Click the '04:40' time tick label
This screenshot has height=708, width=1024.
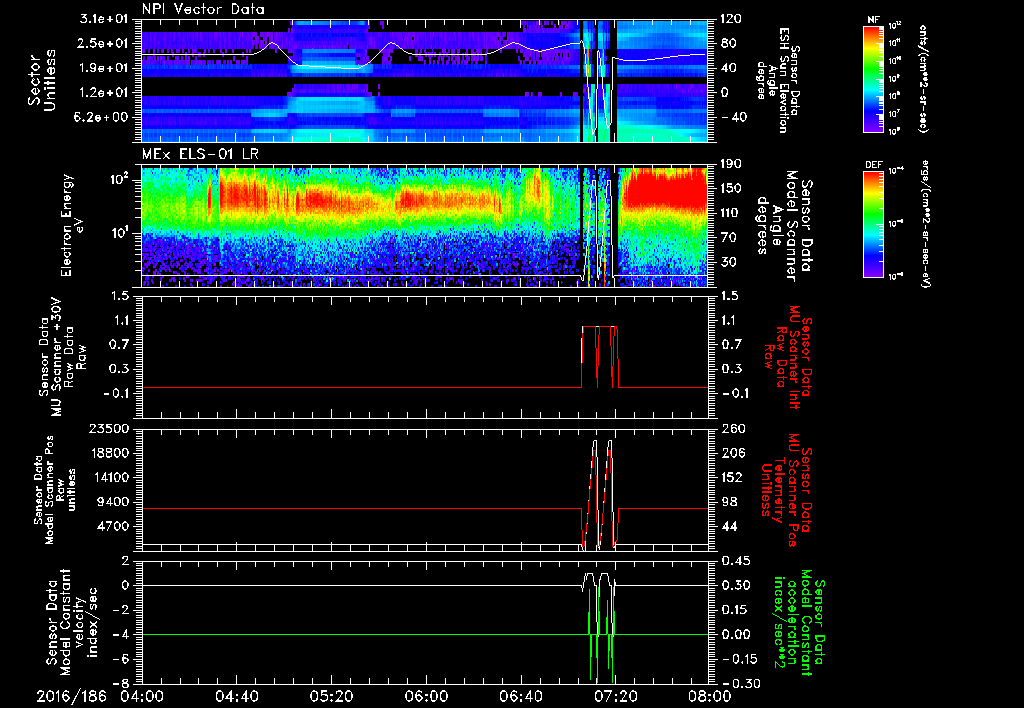pos(236,696)
